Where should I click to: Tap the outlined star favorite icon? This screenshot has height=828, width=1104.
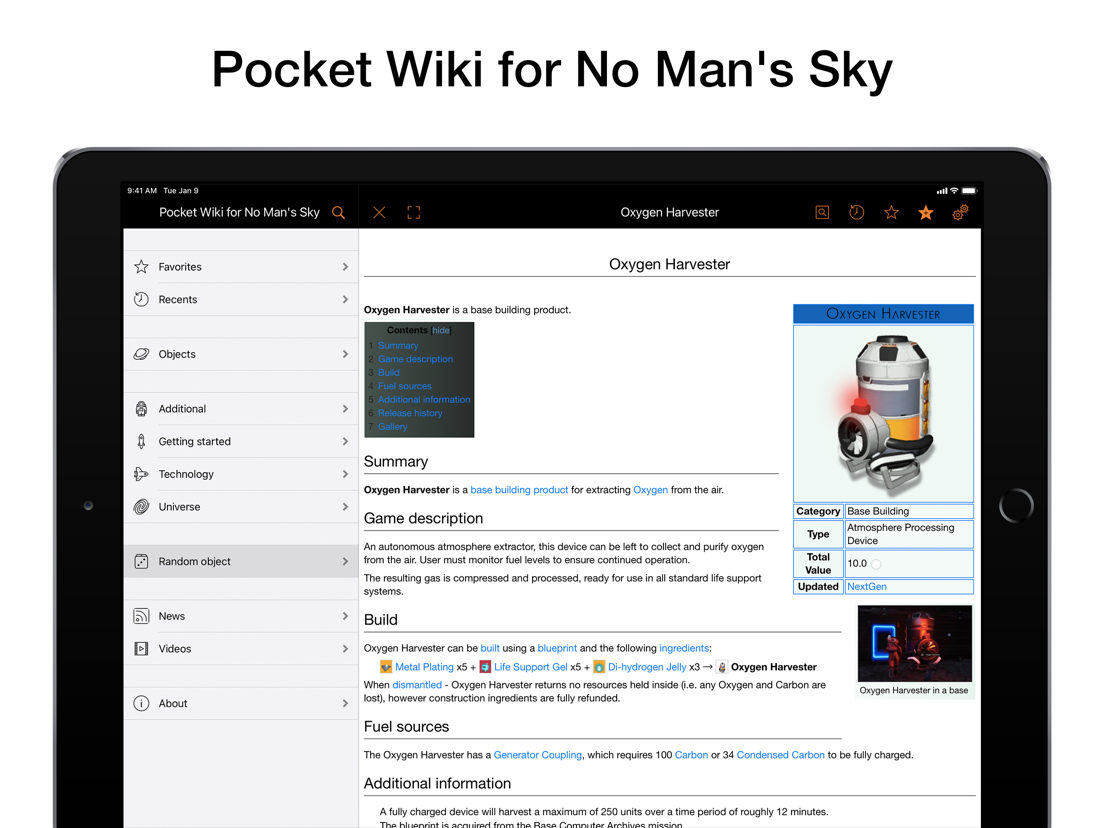click(891, 213)
